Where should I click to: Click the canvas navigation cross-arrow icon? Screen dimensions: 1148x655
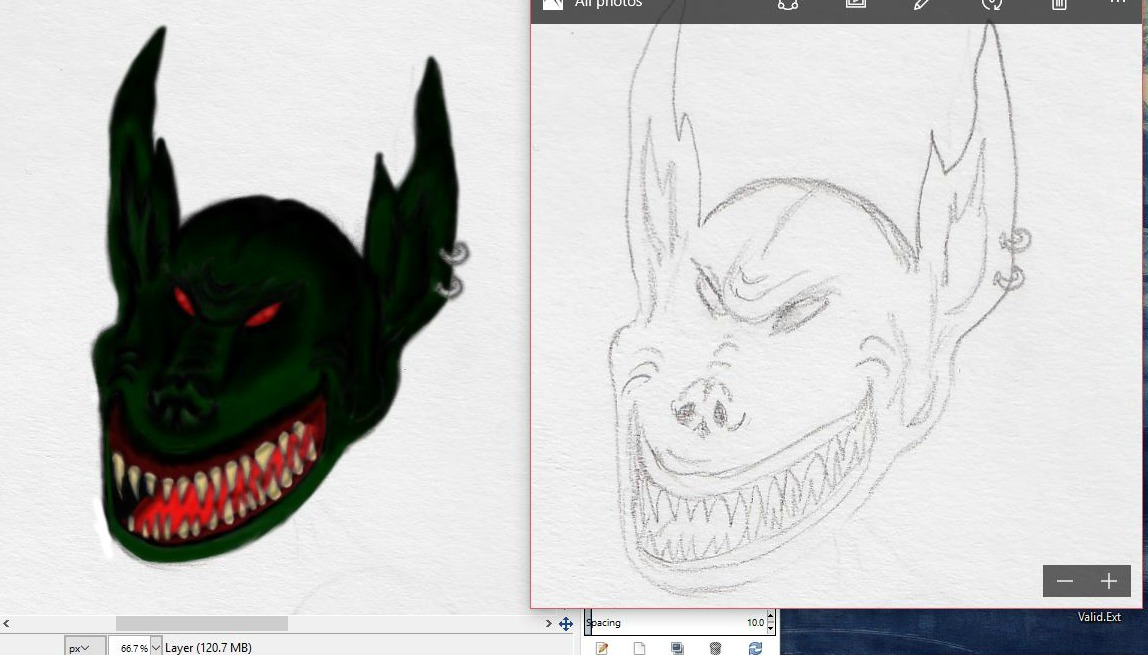pos(566,624)
